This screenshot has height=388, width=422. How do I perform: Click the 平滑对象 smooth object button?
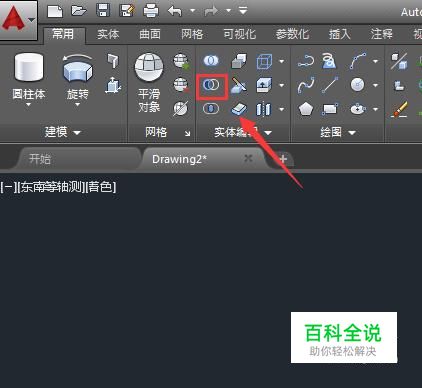(149, 82)
